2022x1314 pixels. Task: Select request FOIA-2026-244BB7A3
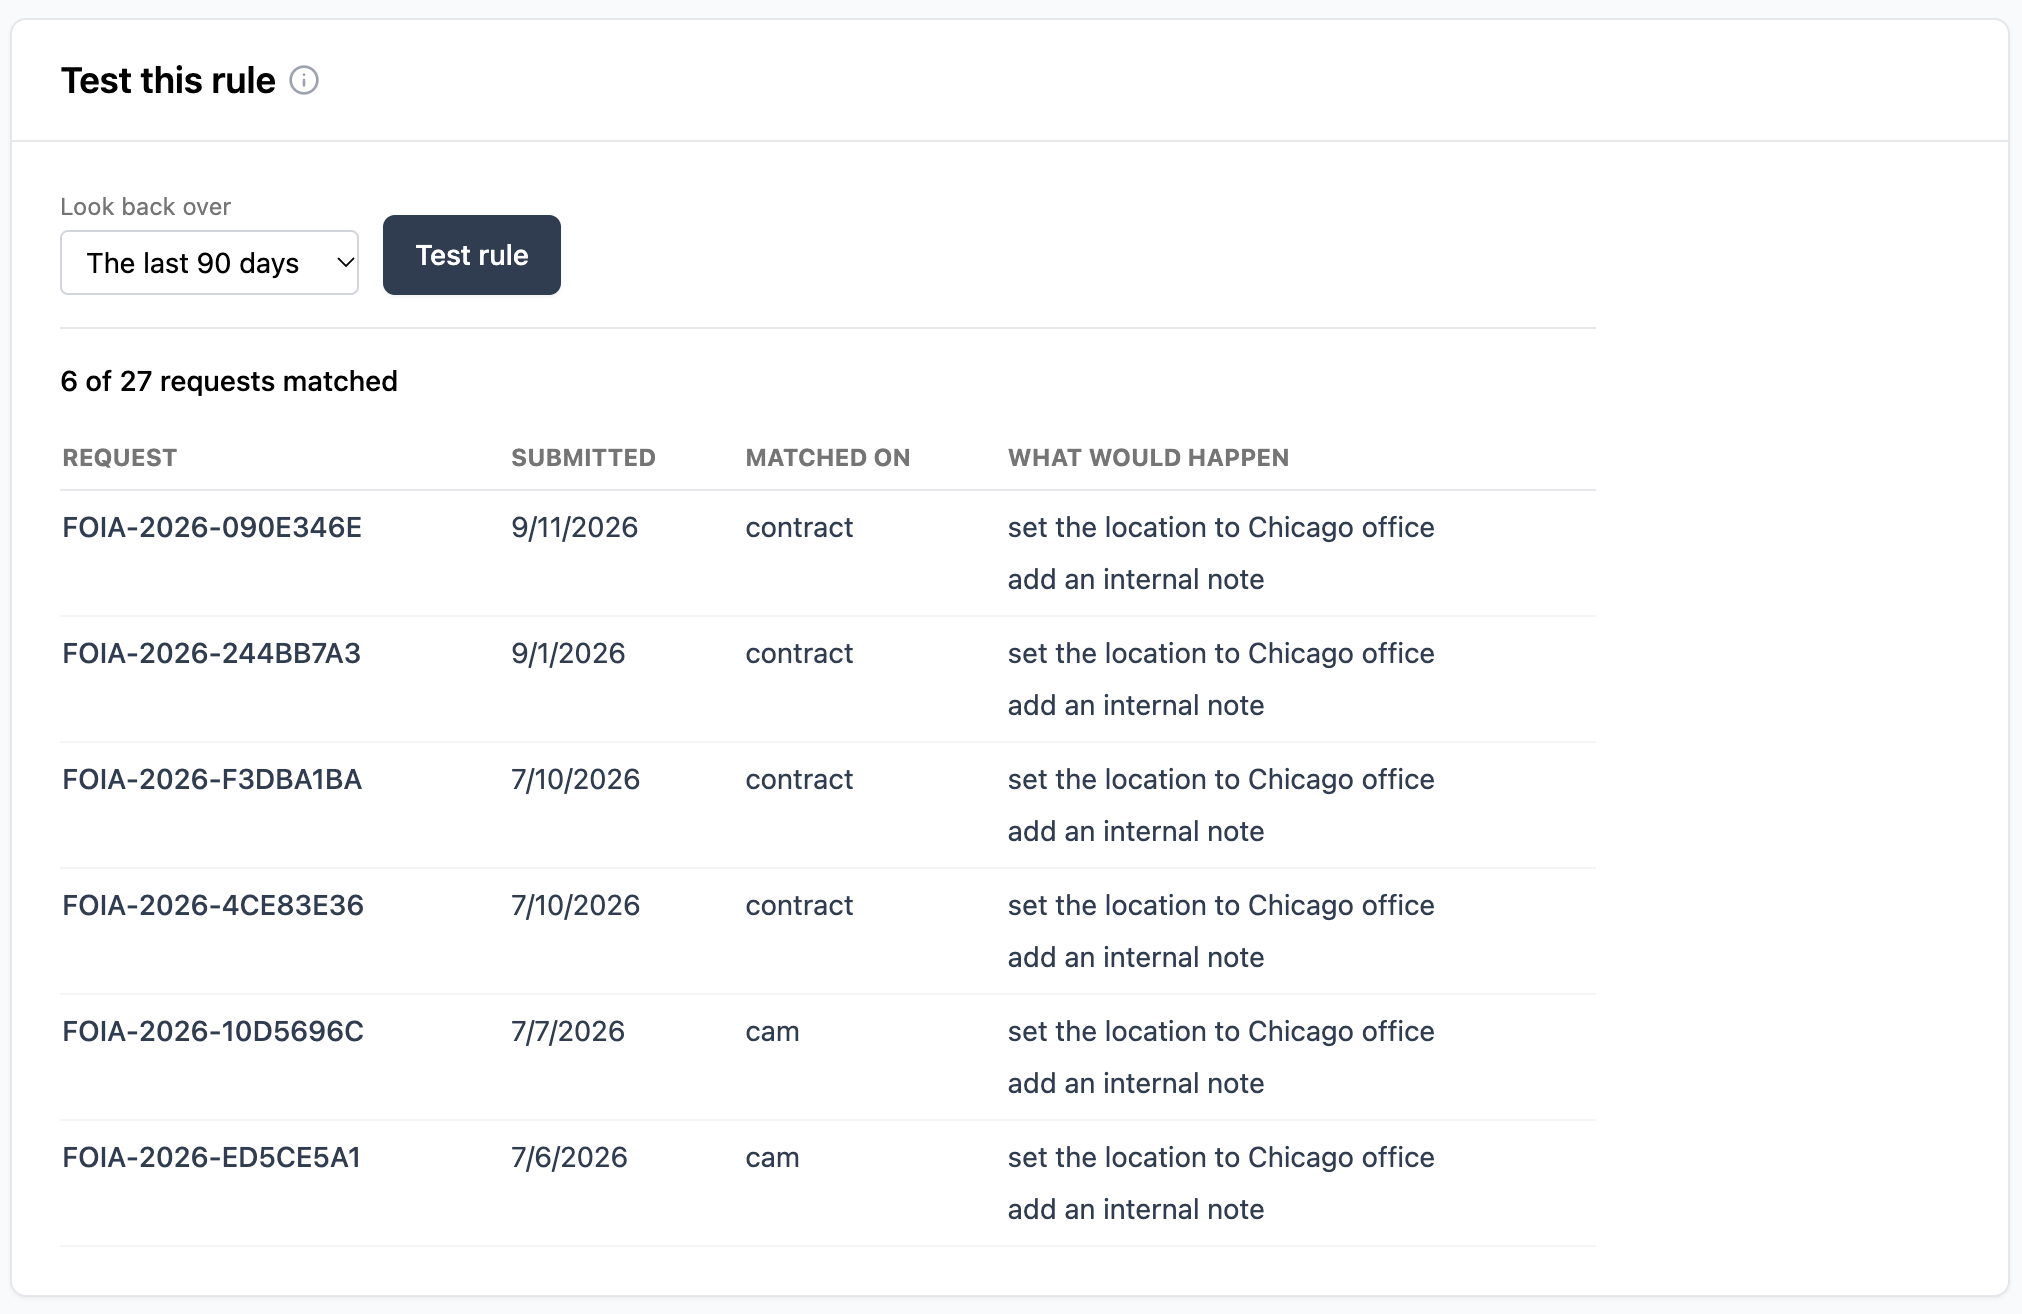pyautogui.click(x=211, y=653)
